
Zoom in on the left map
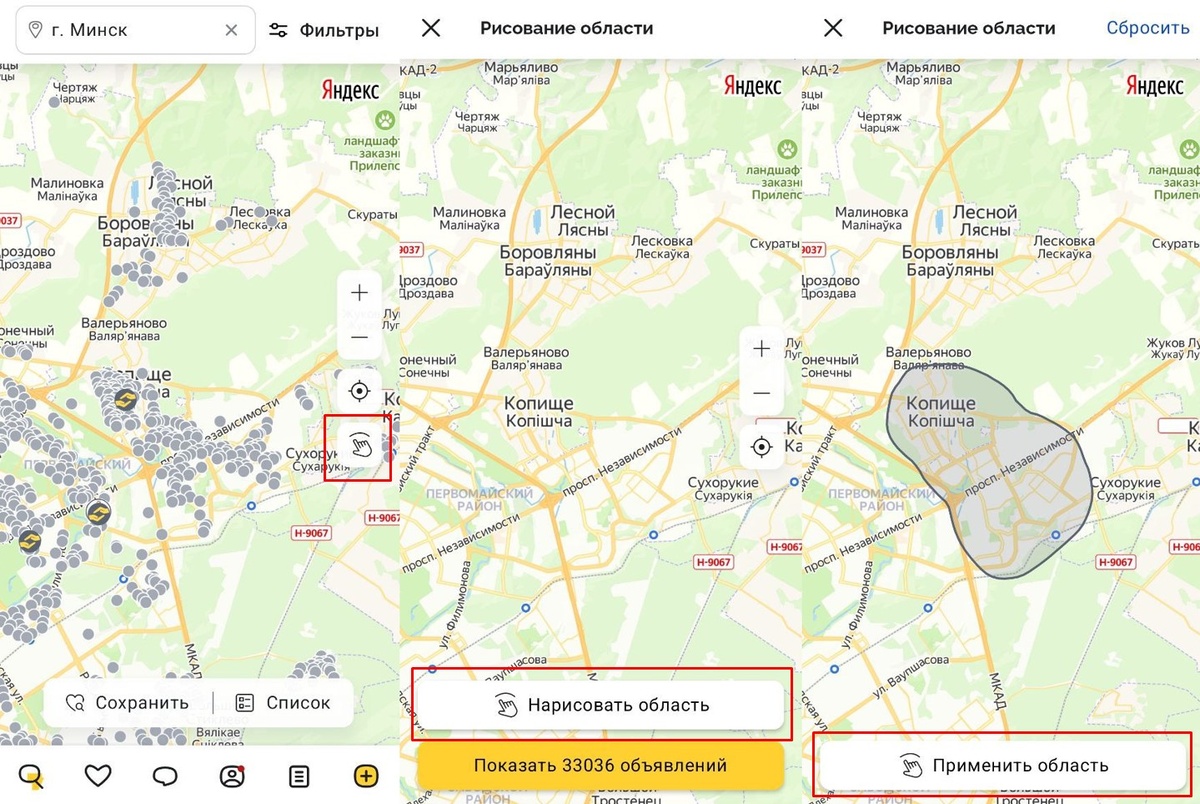pos(359,293)
